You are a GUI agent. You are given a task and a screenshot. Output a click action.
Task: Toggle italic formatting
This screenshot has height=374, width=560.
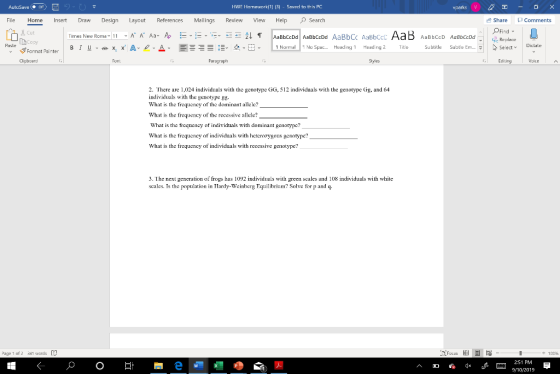80,48
